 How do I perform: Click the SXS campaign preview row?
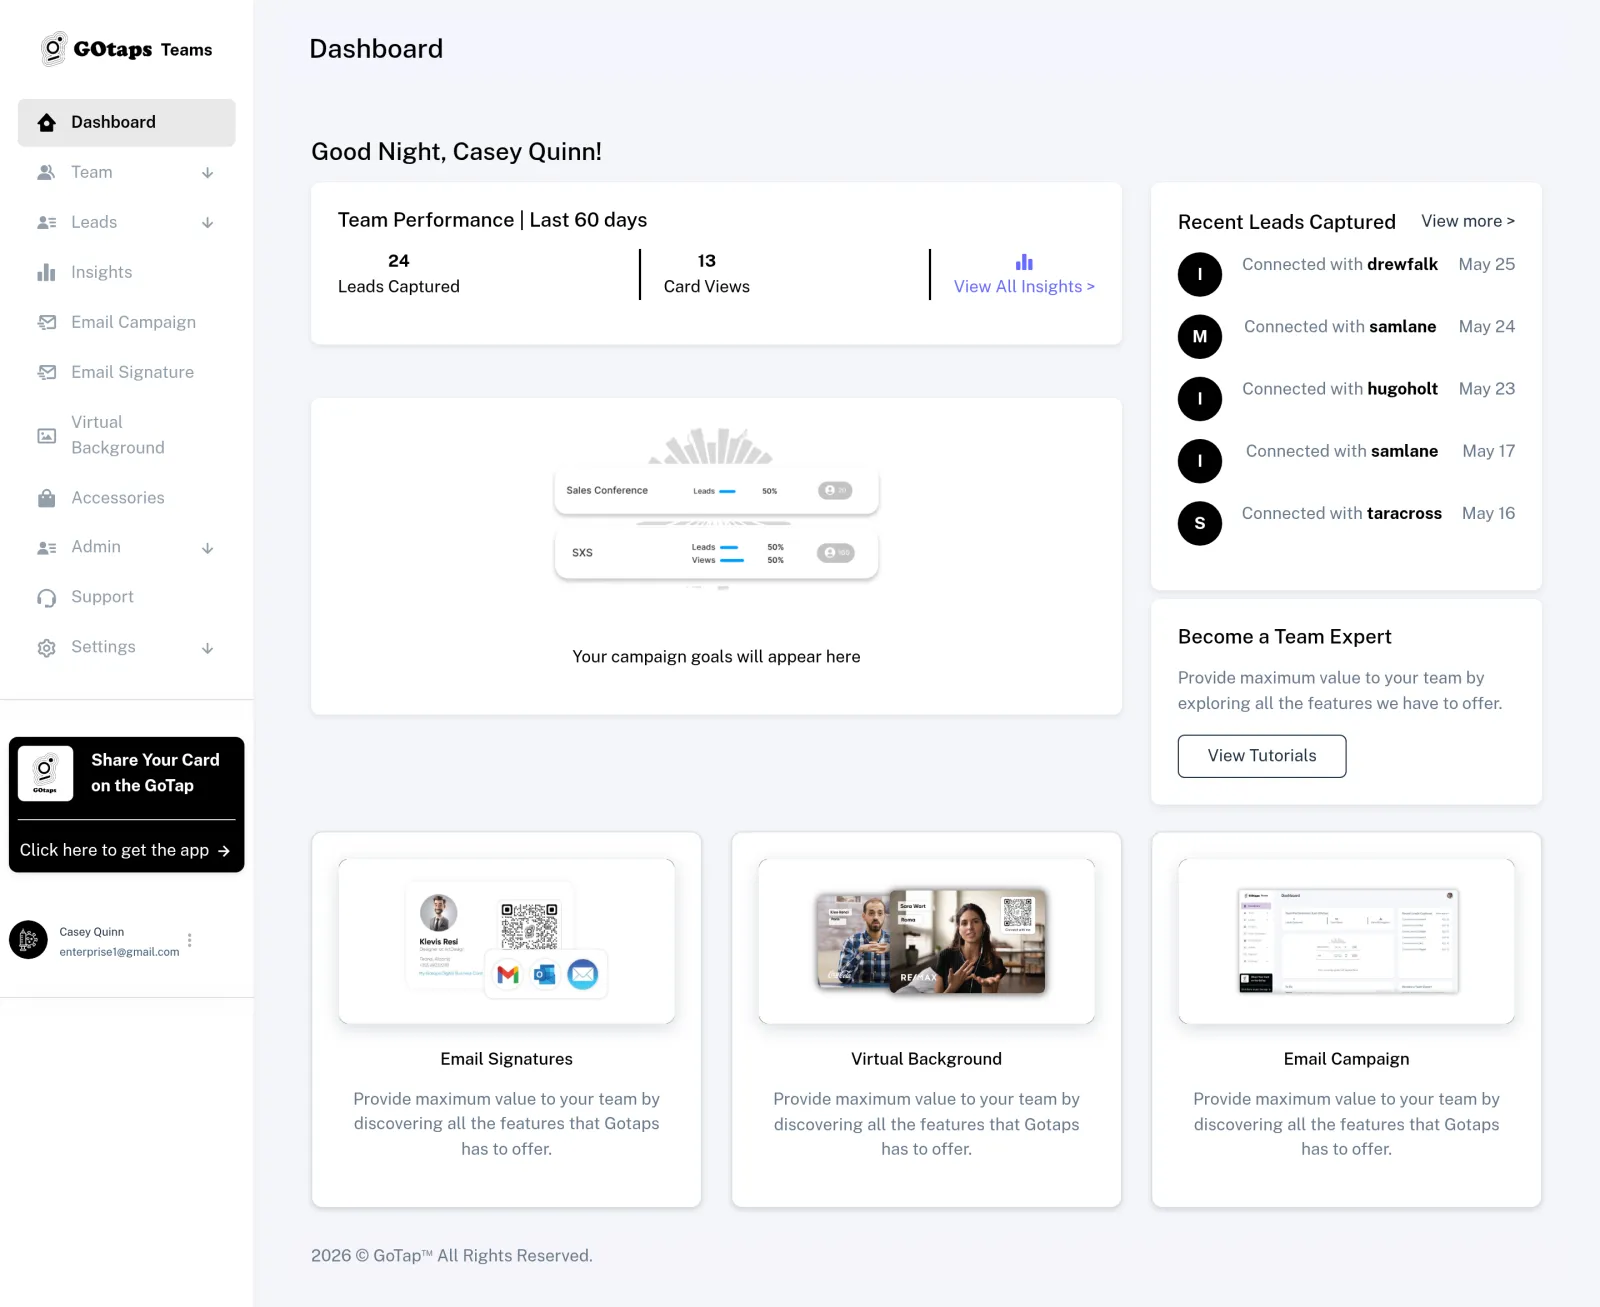pyautogui.click(x=716, y=553)
